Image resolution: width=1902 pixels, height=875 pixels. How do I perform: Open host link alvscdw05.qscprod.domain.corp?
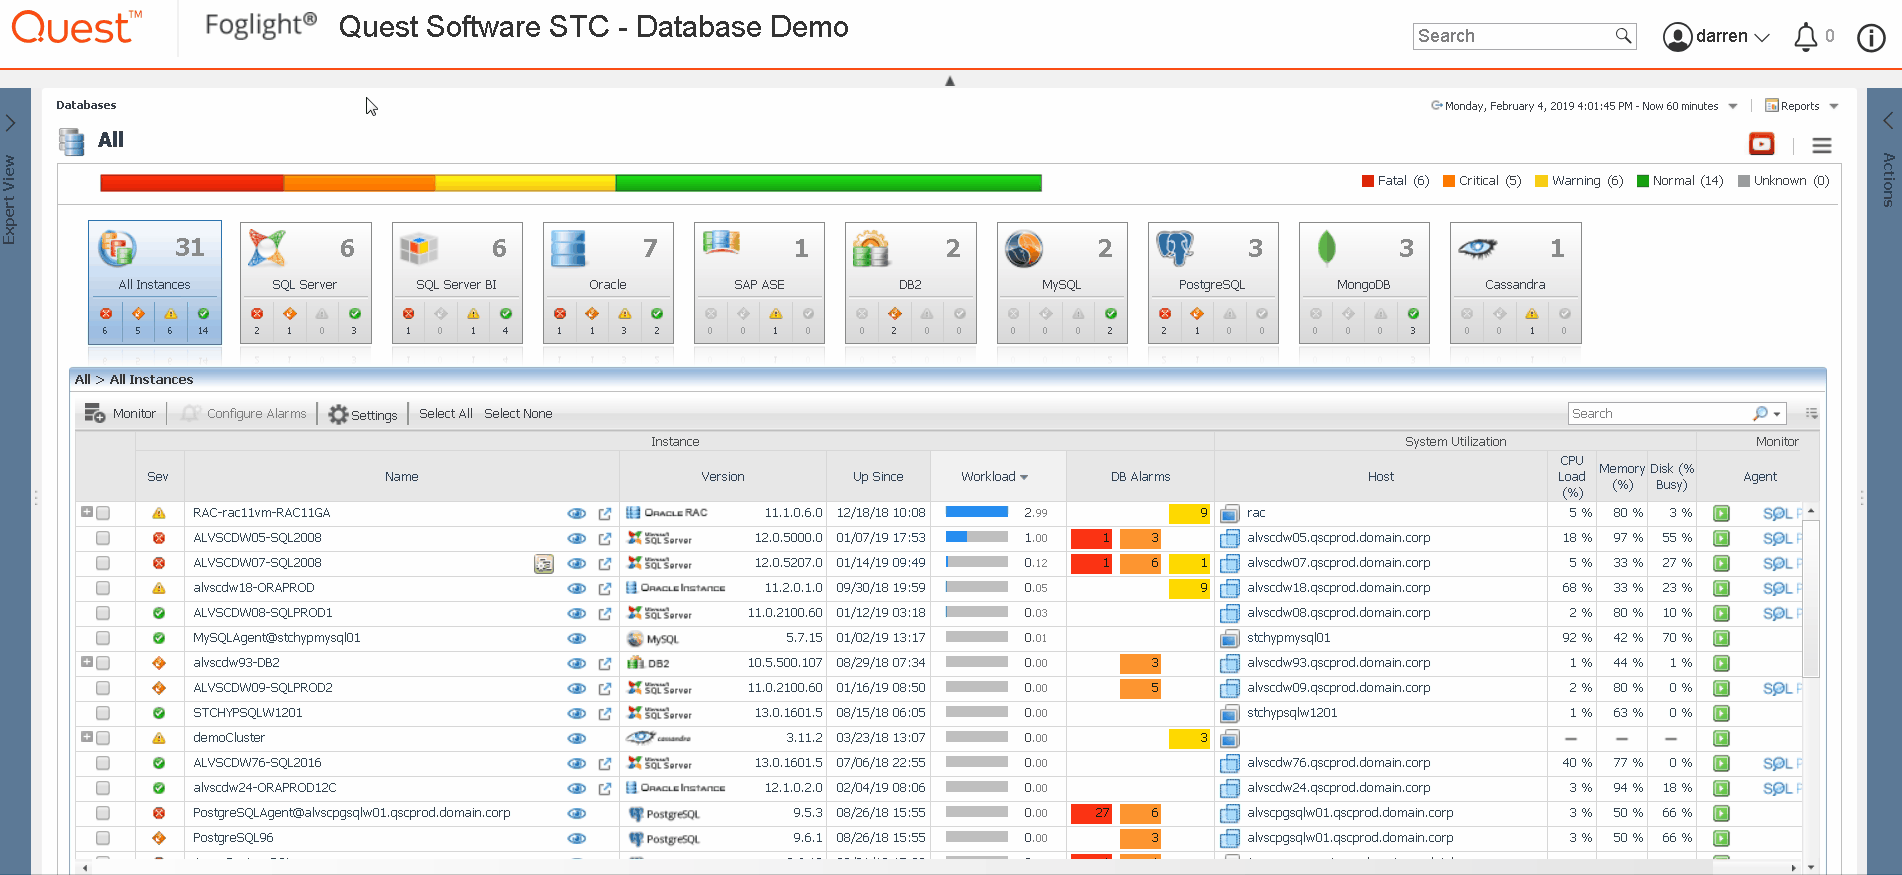[1338, 538]
